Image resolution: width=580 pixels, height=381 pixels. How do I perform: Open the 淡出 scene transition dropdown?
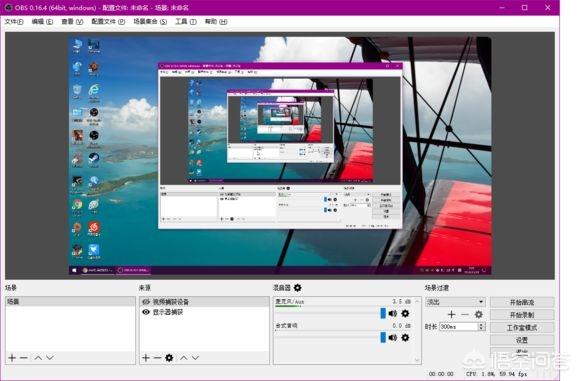coord(455,302)
